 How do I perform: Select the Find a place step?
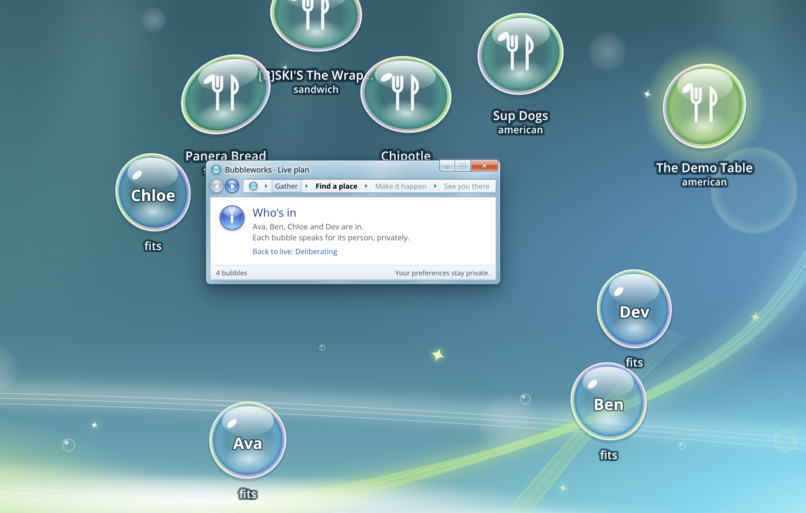(336, 186)
